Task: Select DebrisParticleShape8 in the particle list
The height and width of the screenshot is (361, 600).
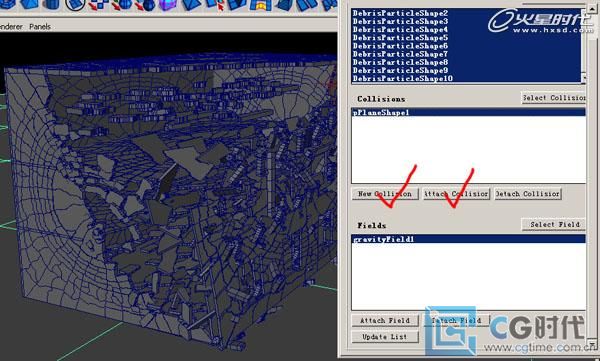Action: tap(466, 62)
